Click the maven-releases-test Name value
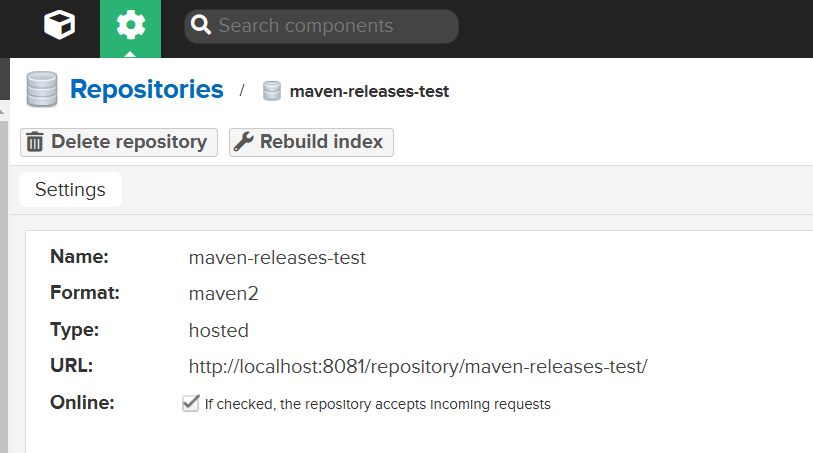Viewport: 813px width, 453px height. click(x=277, y=258)
